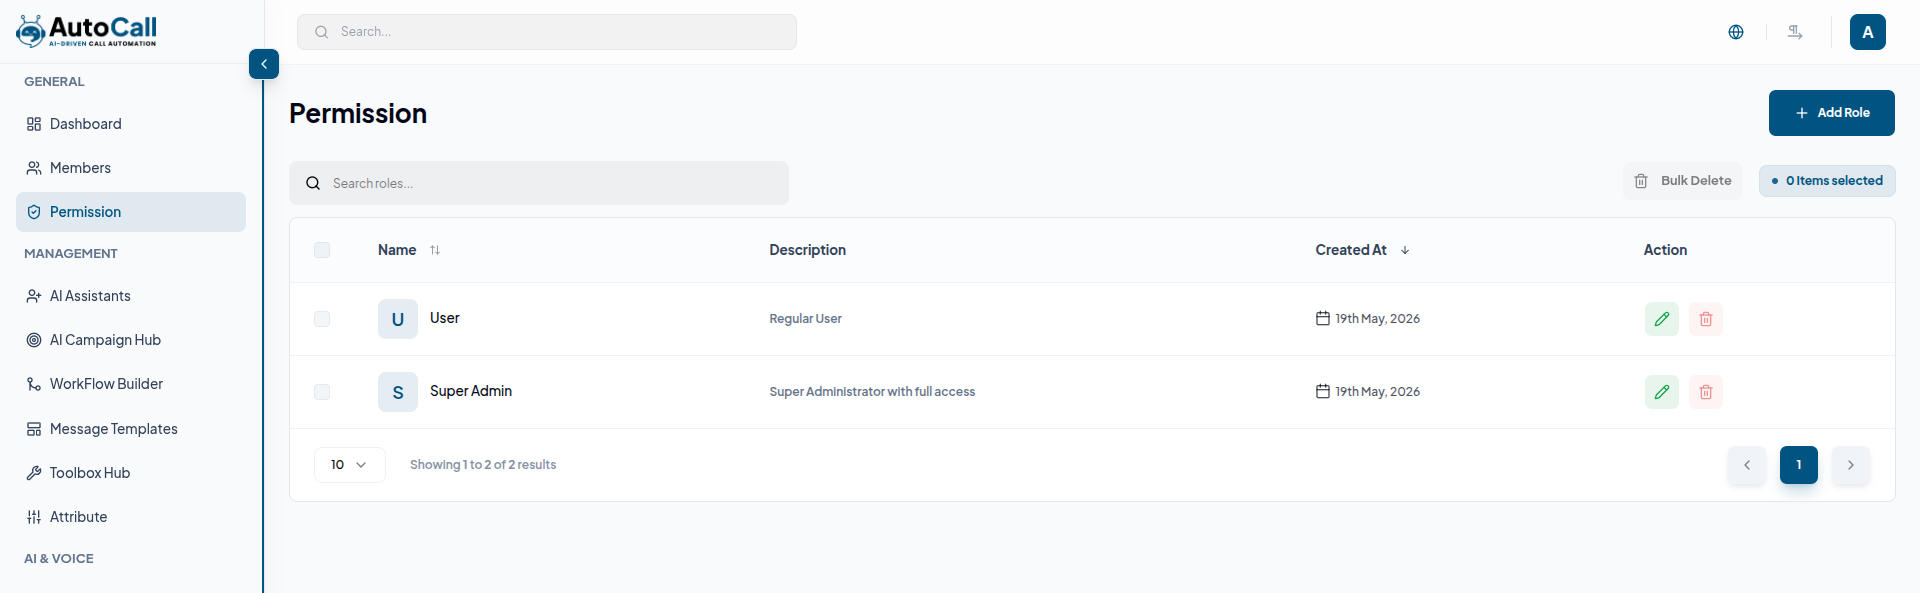Click the 0 items selected badge
This screenshot has width=1920, height=593.
click(x=1827, y=181)
